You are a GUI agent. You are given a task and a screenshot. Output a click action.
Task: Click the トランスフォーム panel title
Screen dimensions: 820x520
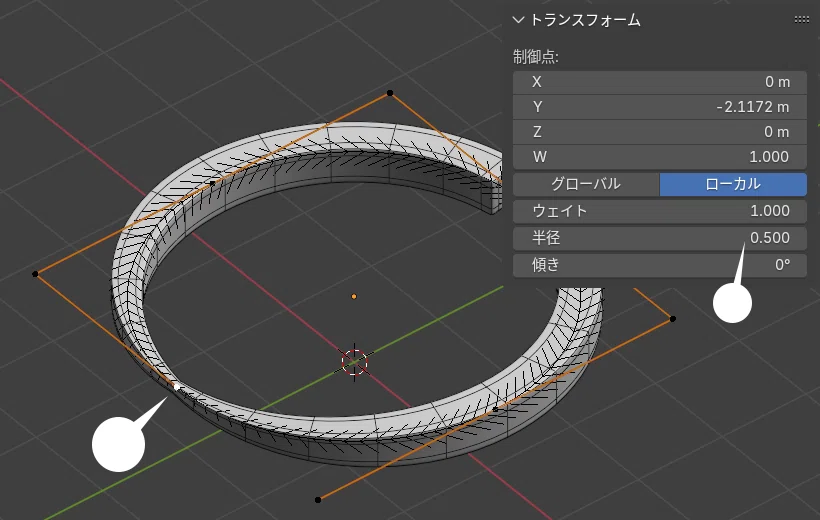point(585,20)
